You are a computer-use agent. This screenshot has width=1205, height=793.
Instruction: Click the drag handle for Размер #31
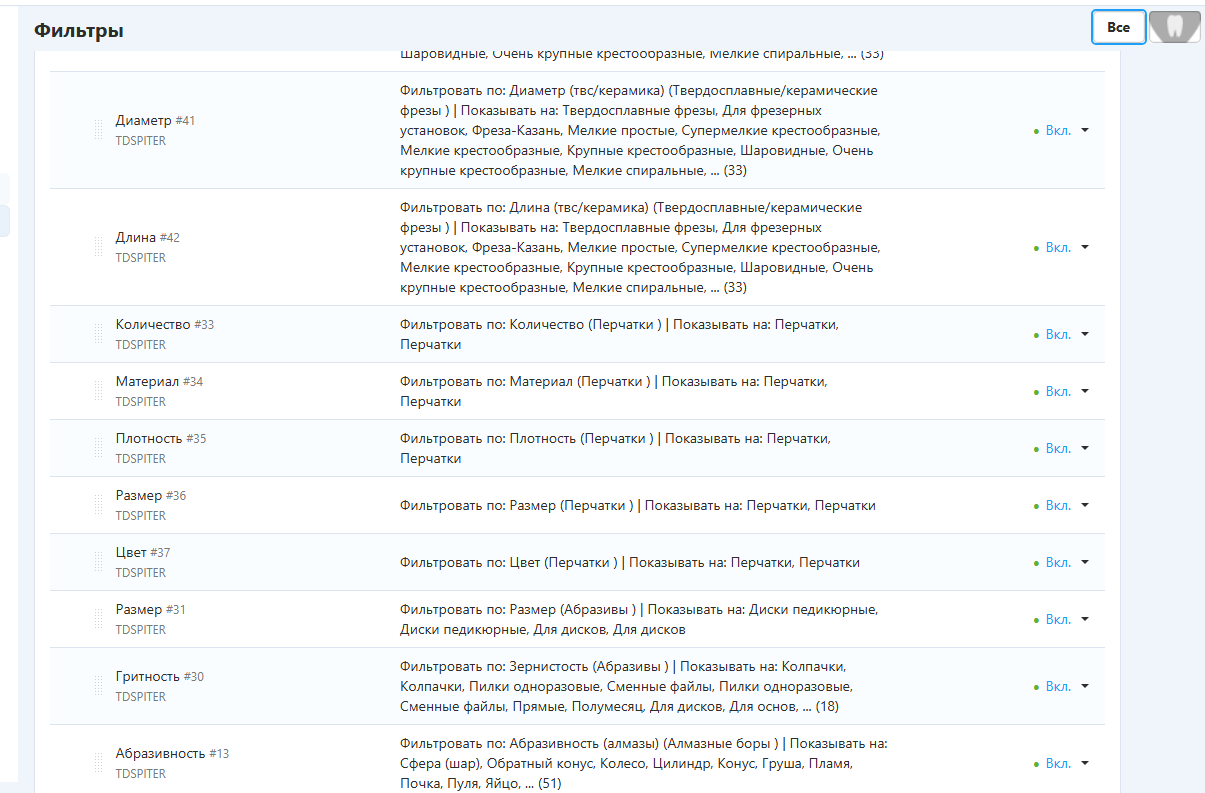(98, 619)
